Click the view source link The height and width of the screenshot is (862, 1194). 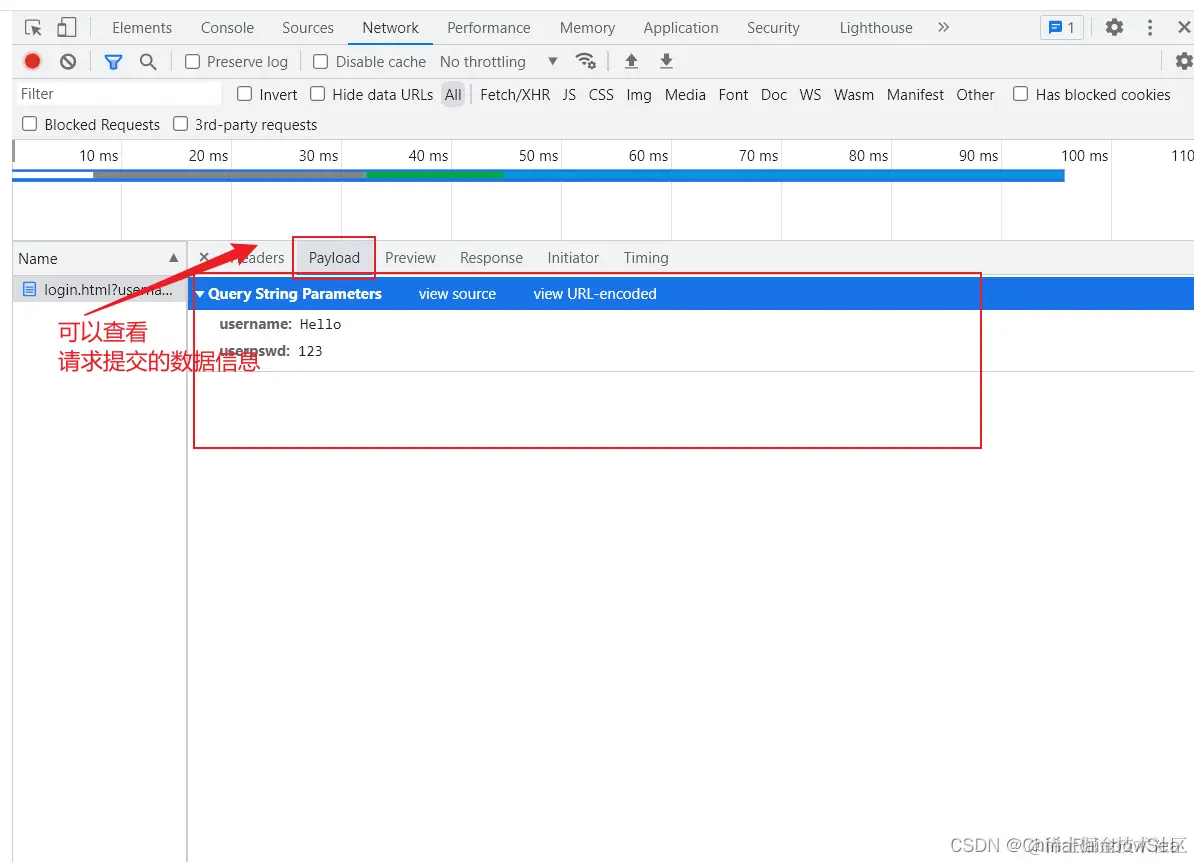(x=457, y=294)
